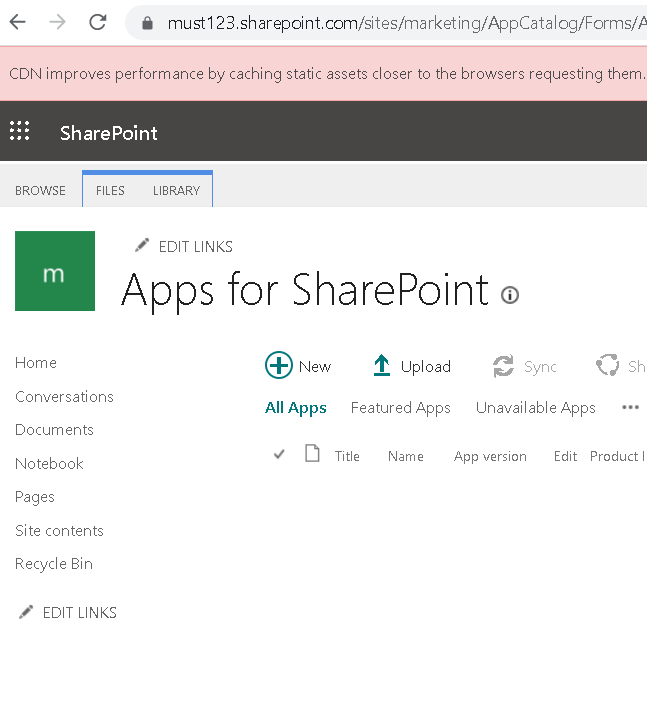
Task: Sort by the App version column header
Action: coord(490,457)
